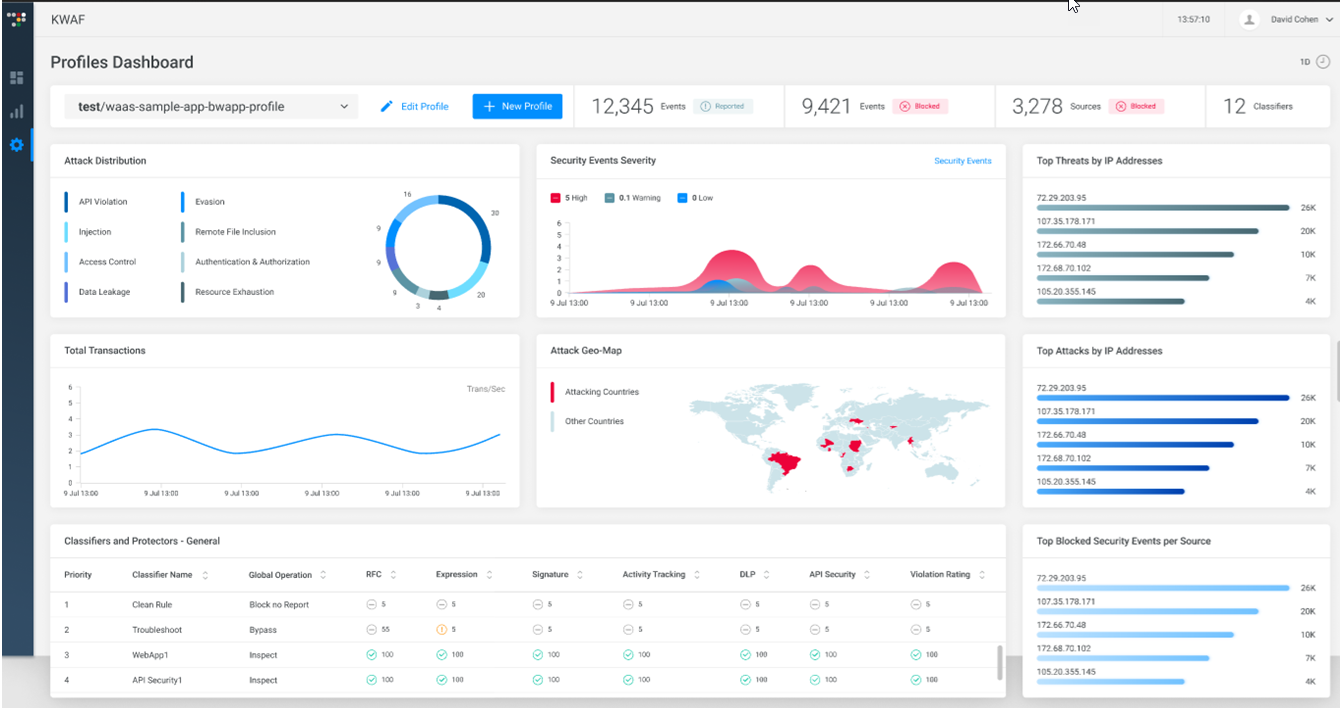This screenshot has width=1343, height=708.
Task: Click the classifiers table vertical scrollbar
Action: pos(999,661)
